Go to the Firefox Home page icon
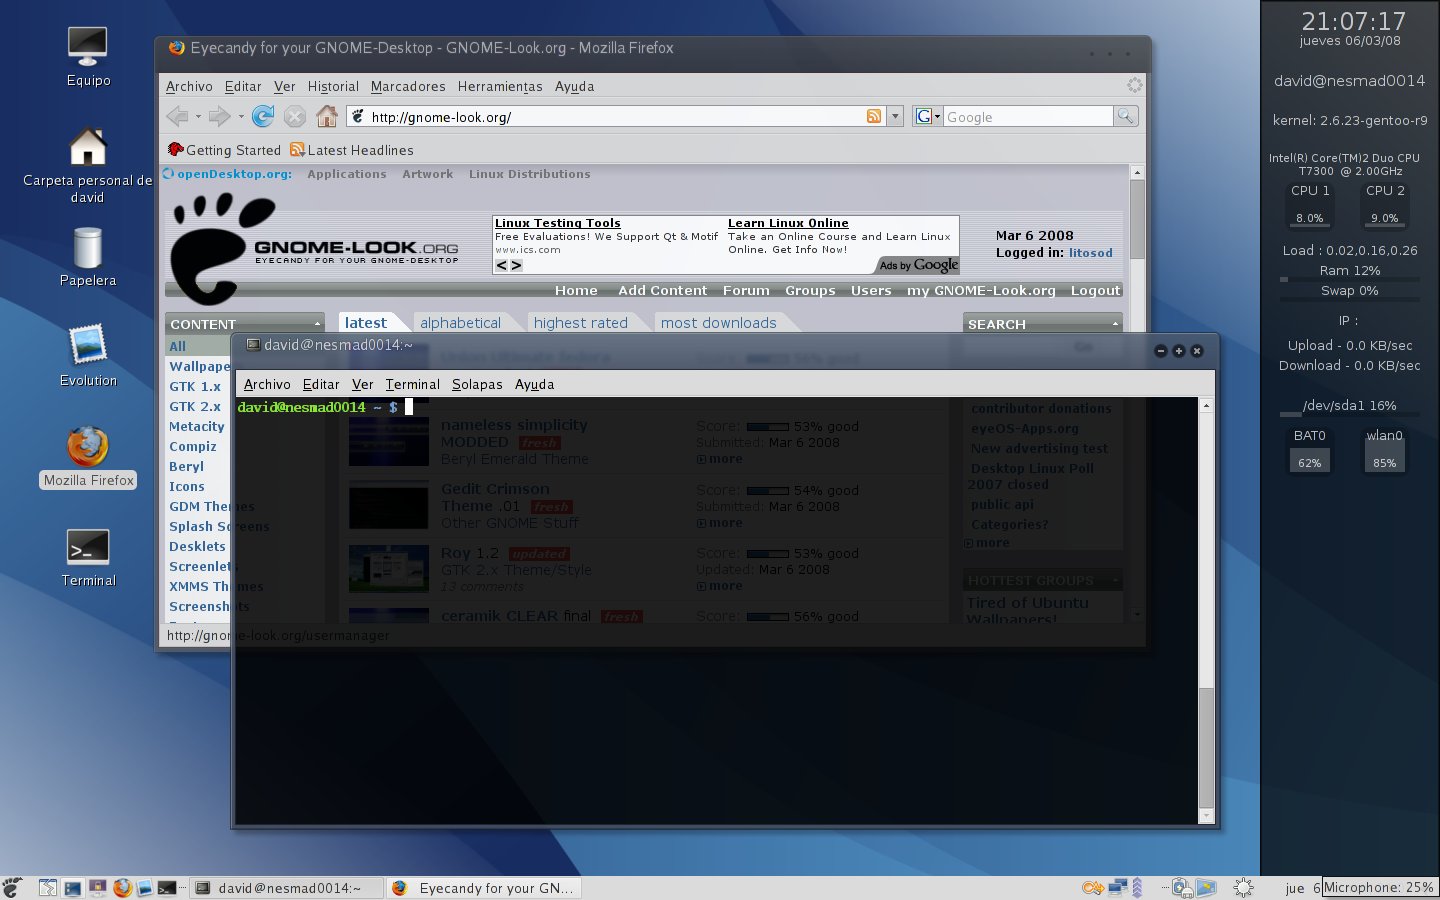Image resolution: width=1440 pixels, height=900 pixels. [x=327, y=116]
